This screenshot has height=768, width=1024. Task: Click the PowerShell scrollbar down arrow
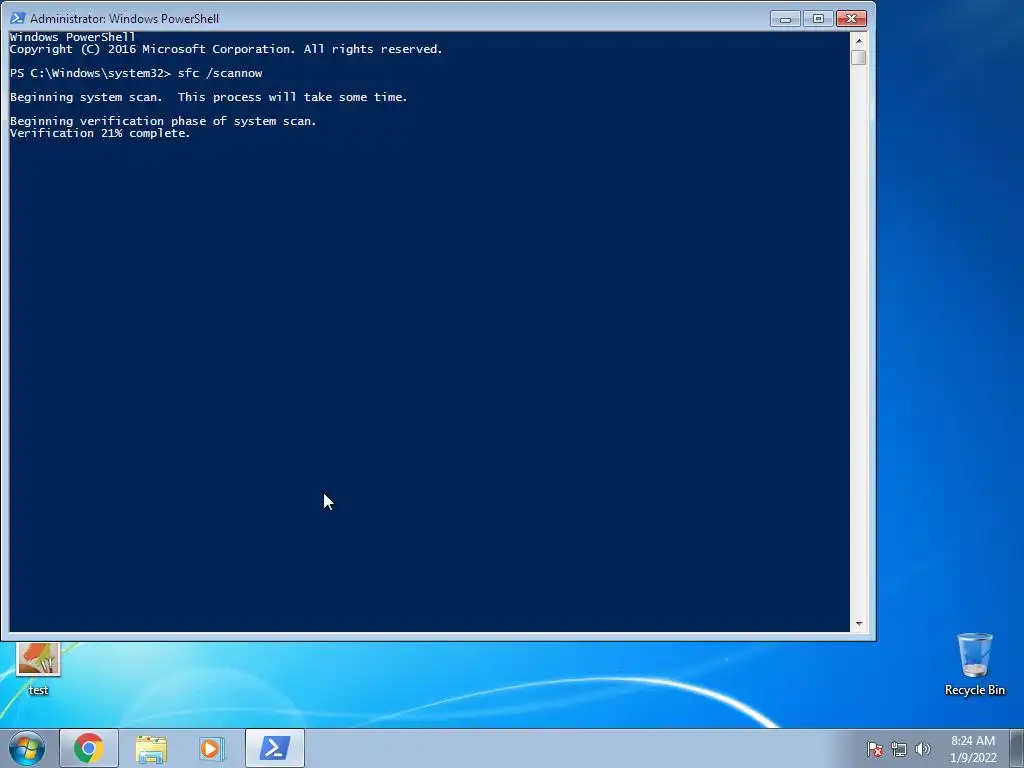pos(859,624)
